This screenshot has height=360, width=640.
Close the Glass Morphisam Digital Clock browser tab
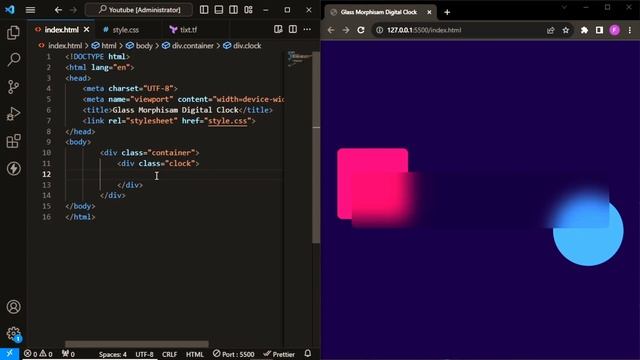(x=429, y=12)
